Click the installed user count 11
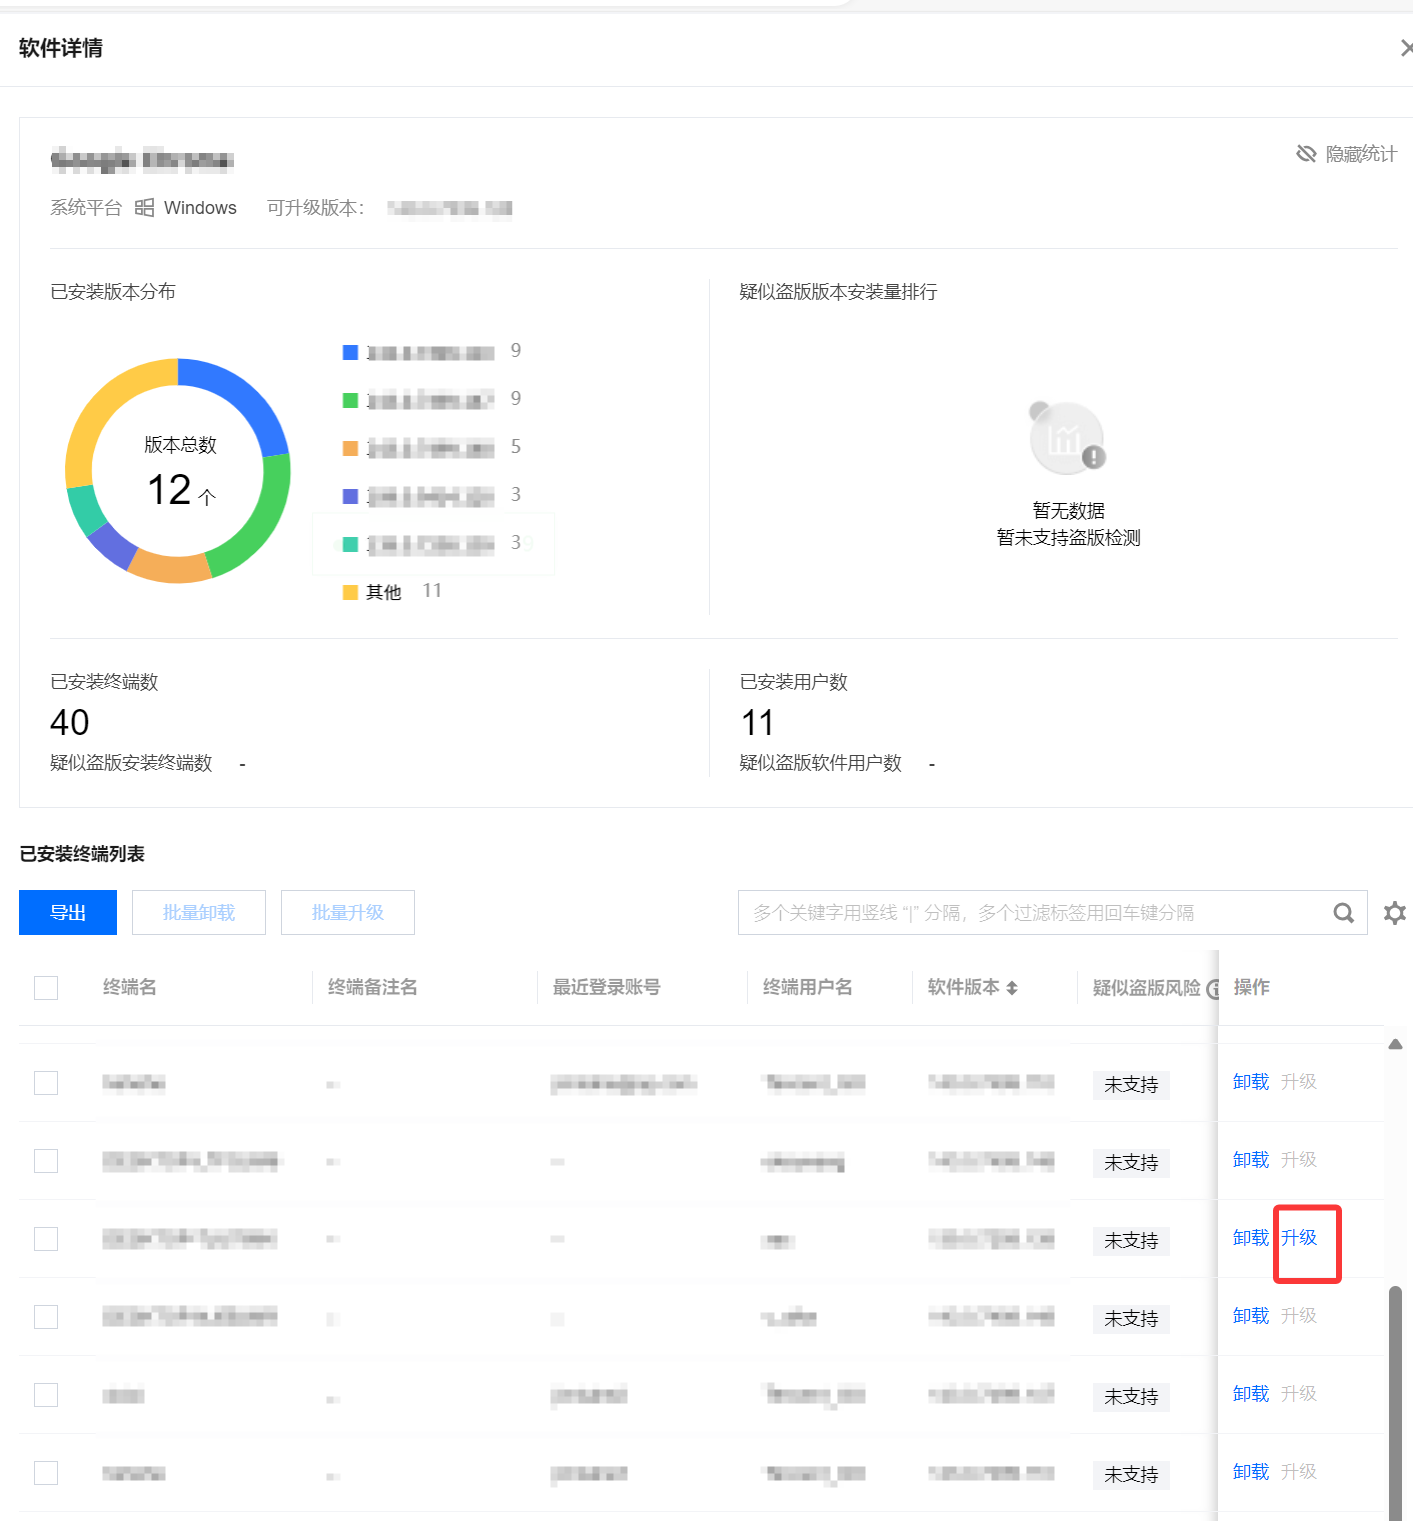This screenshot has width=1413, height=1521. pos(757,722)
